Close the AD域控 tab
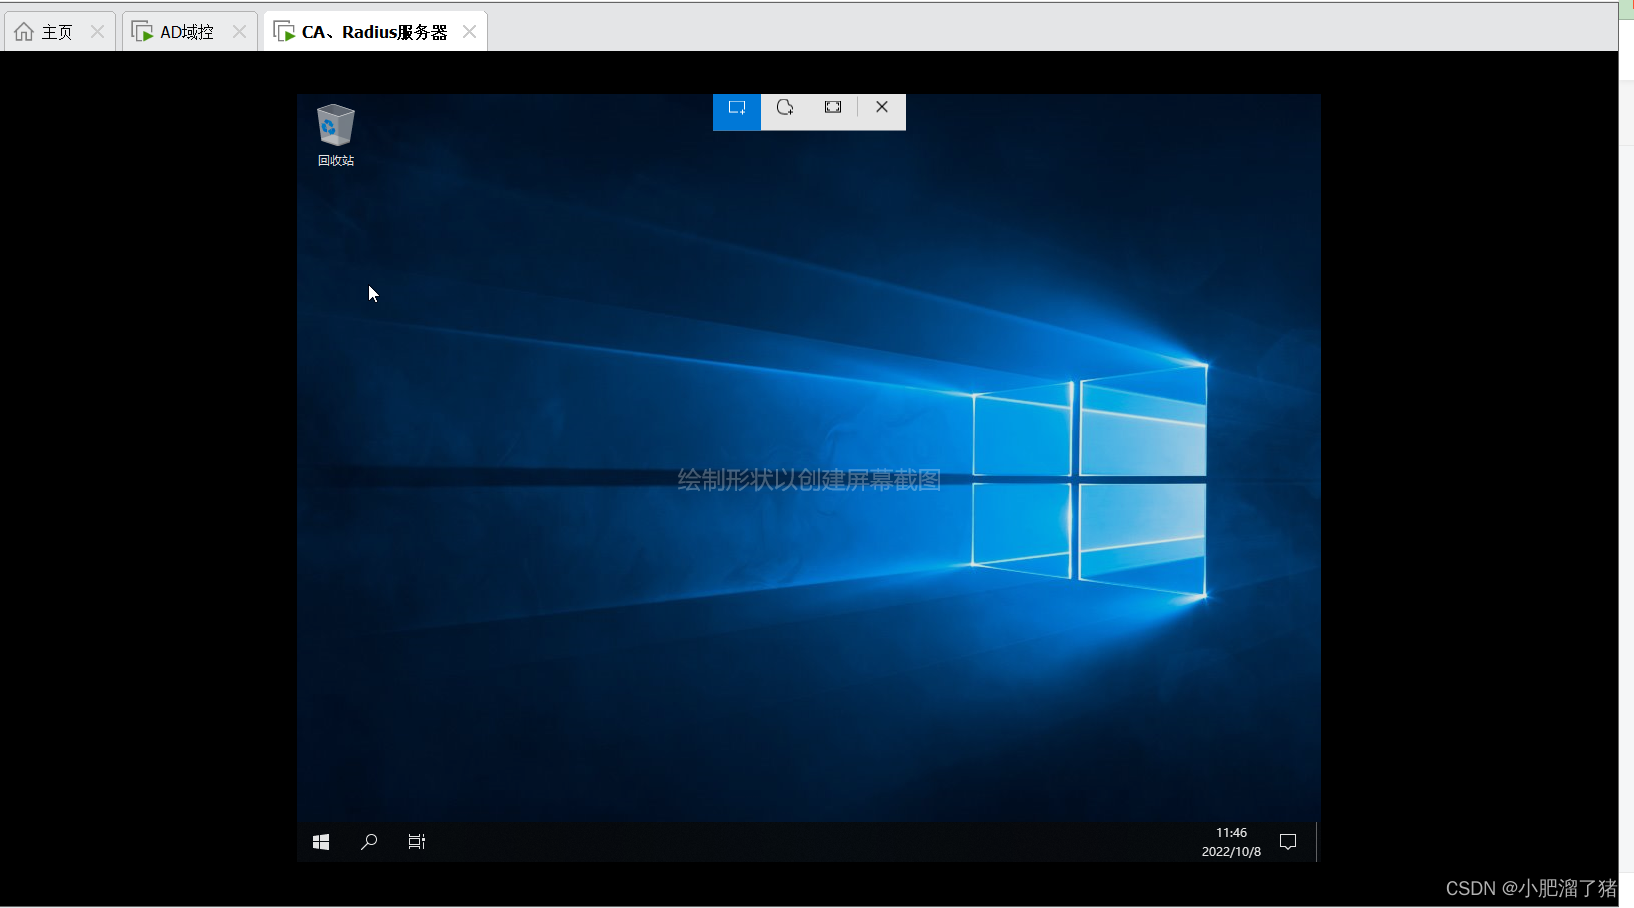 click(x=239, y=32)
